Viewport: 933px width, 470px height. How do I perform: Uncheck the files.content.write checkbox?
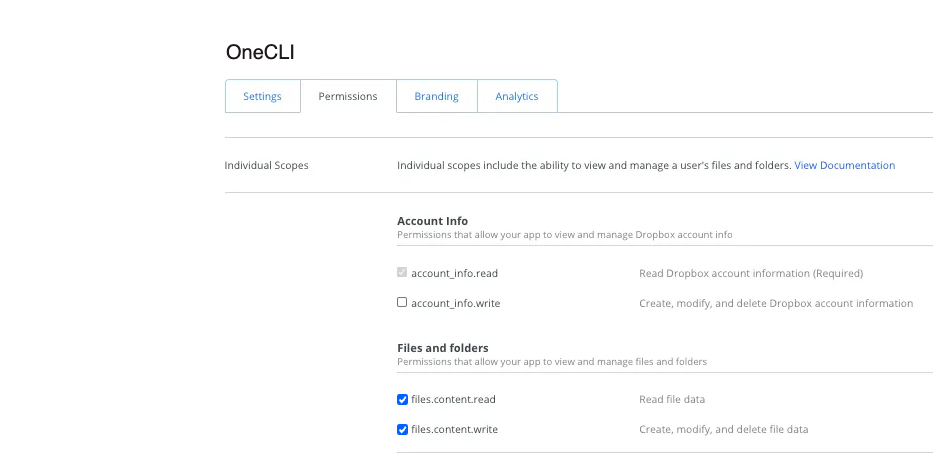click(402, 429)
